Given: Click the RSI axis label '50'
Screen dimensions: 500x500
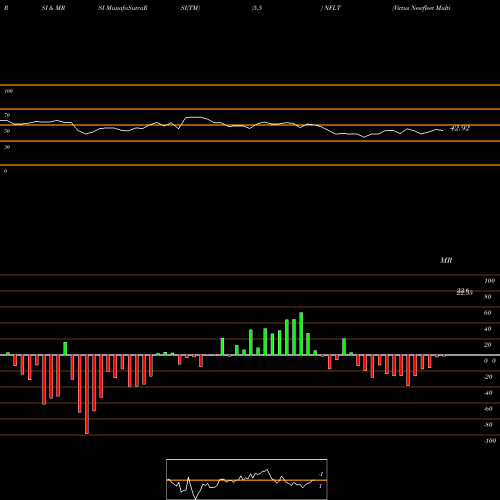Looking at the screenshot, I should 7,131.
